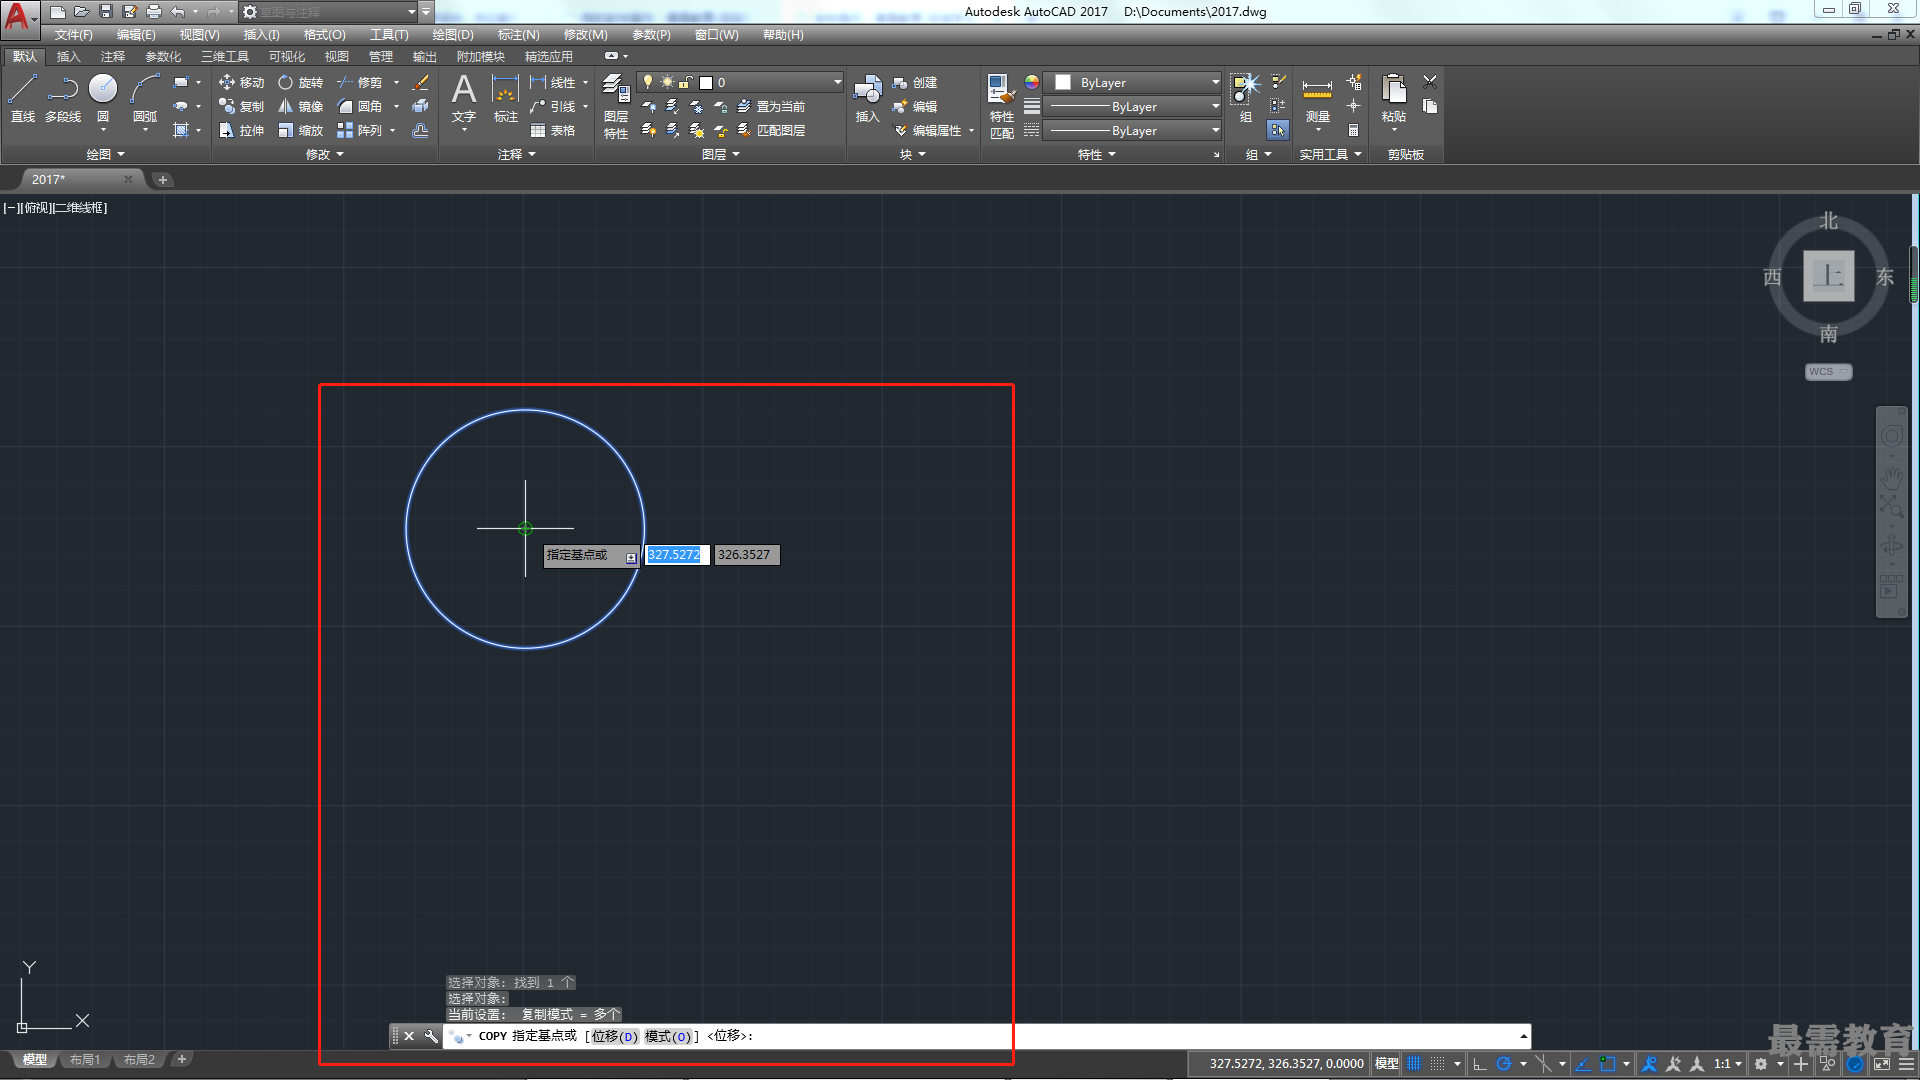Select the 直线 (Line) drawing tool
The image size is (1920, 1080).
tap(23, 98)
